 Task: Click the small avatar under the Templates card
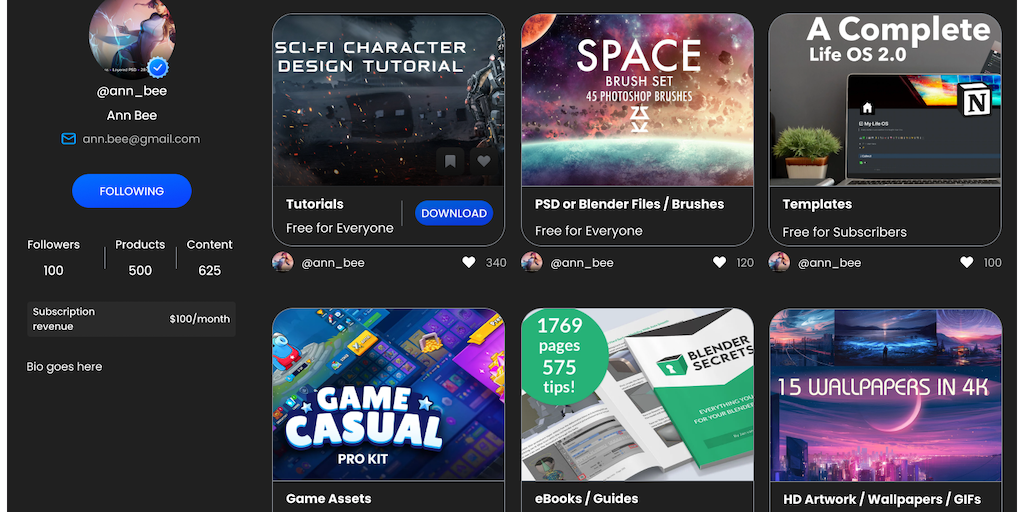point(779,263)
